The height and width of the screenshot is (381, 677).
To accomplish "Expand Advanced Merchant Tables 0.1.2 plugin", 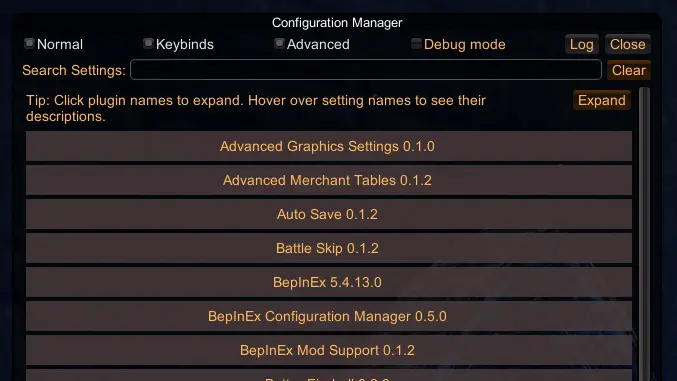I will click(329, 180).
